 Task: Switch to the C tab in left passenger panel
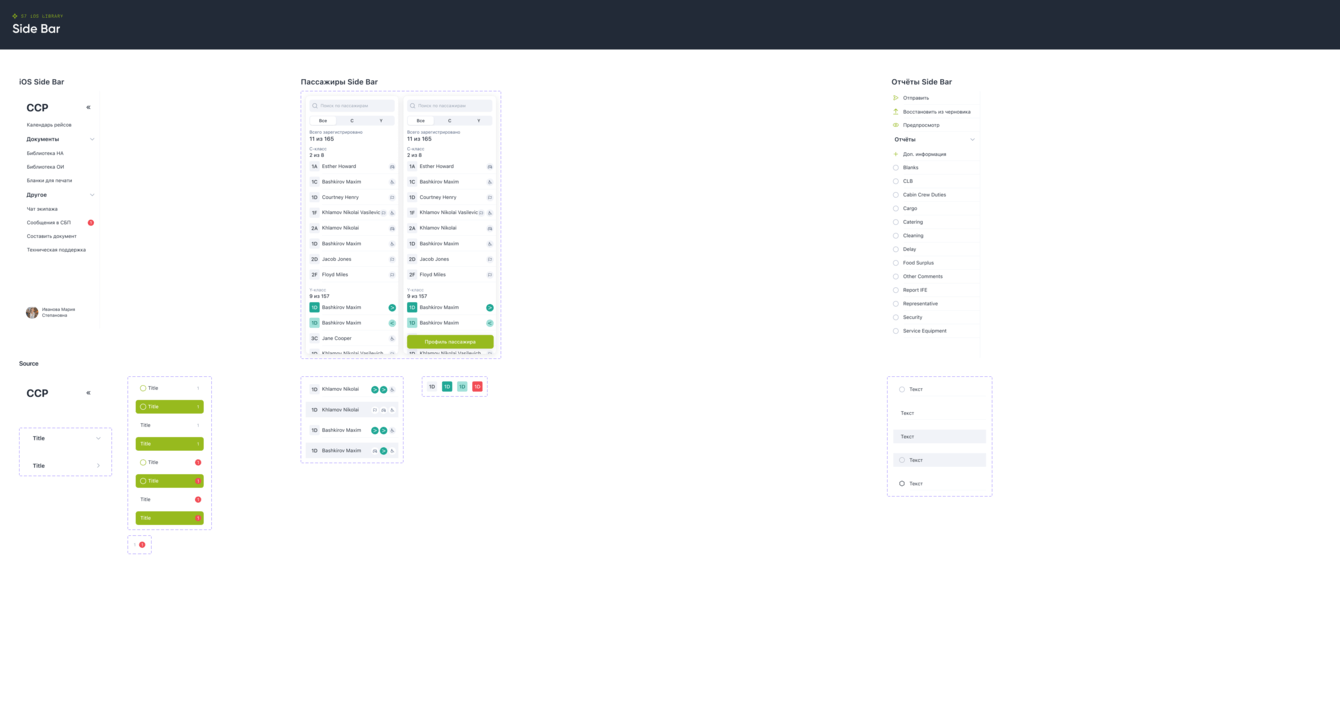pyautogui.click(x=352, y=120)
